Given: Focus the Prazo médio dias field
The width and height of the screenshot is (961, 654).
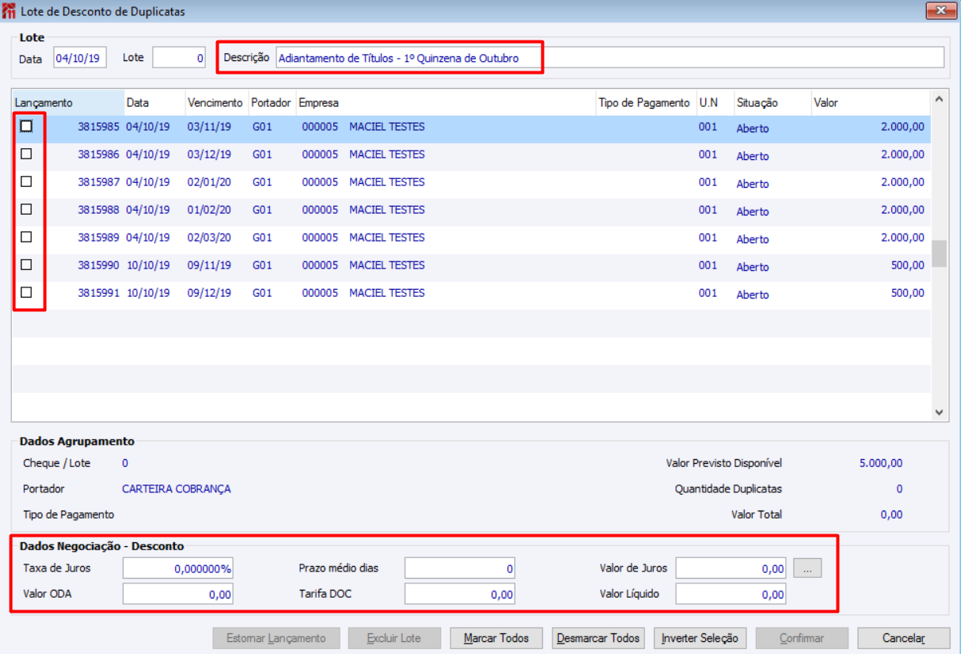Looking at the screenshot, I should (460, 568).
